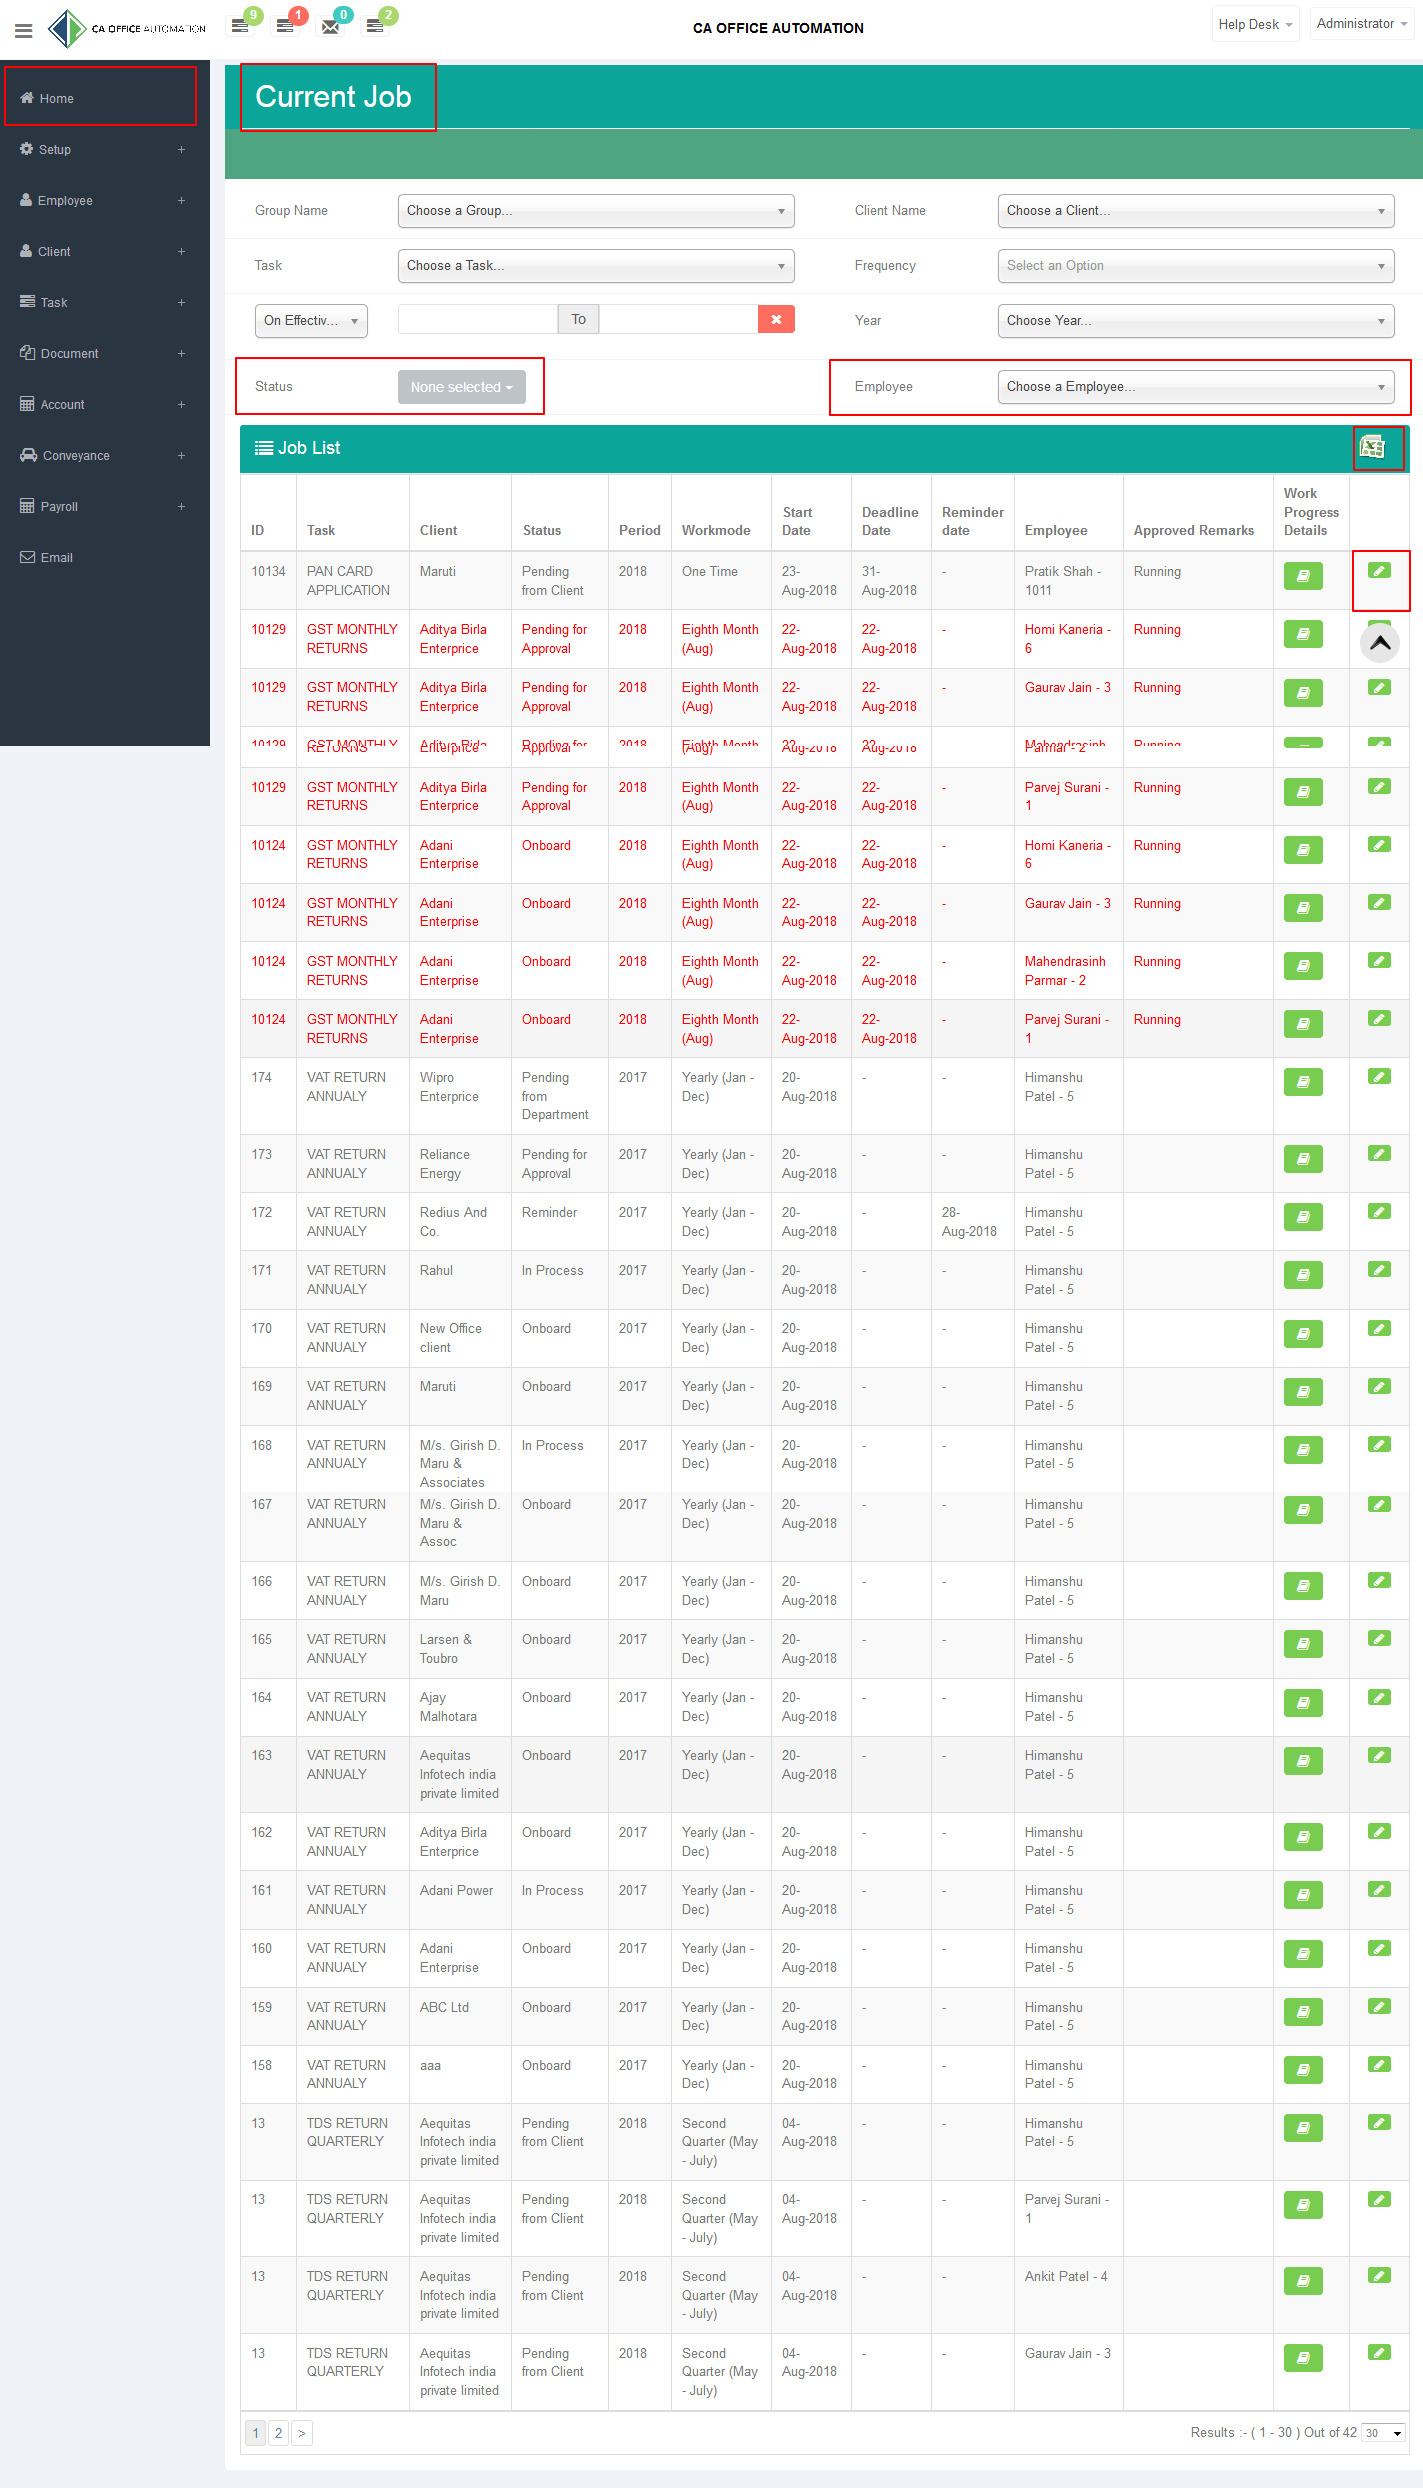Open the results per page dropdown

point(1385,2433)
